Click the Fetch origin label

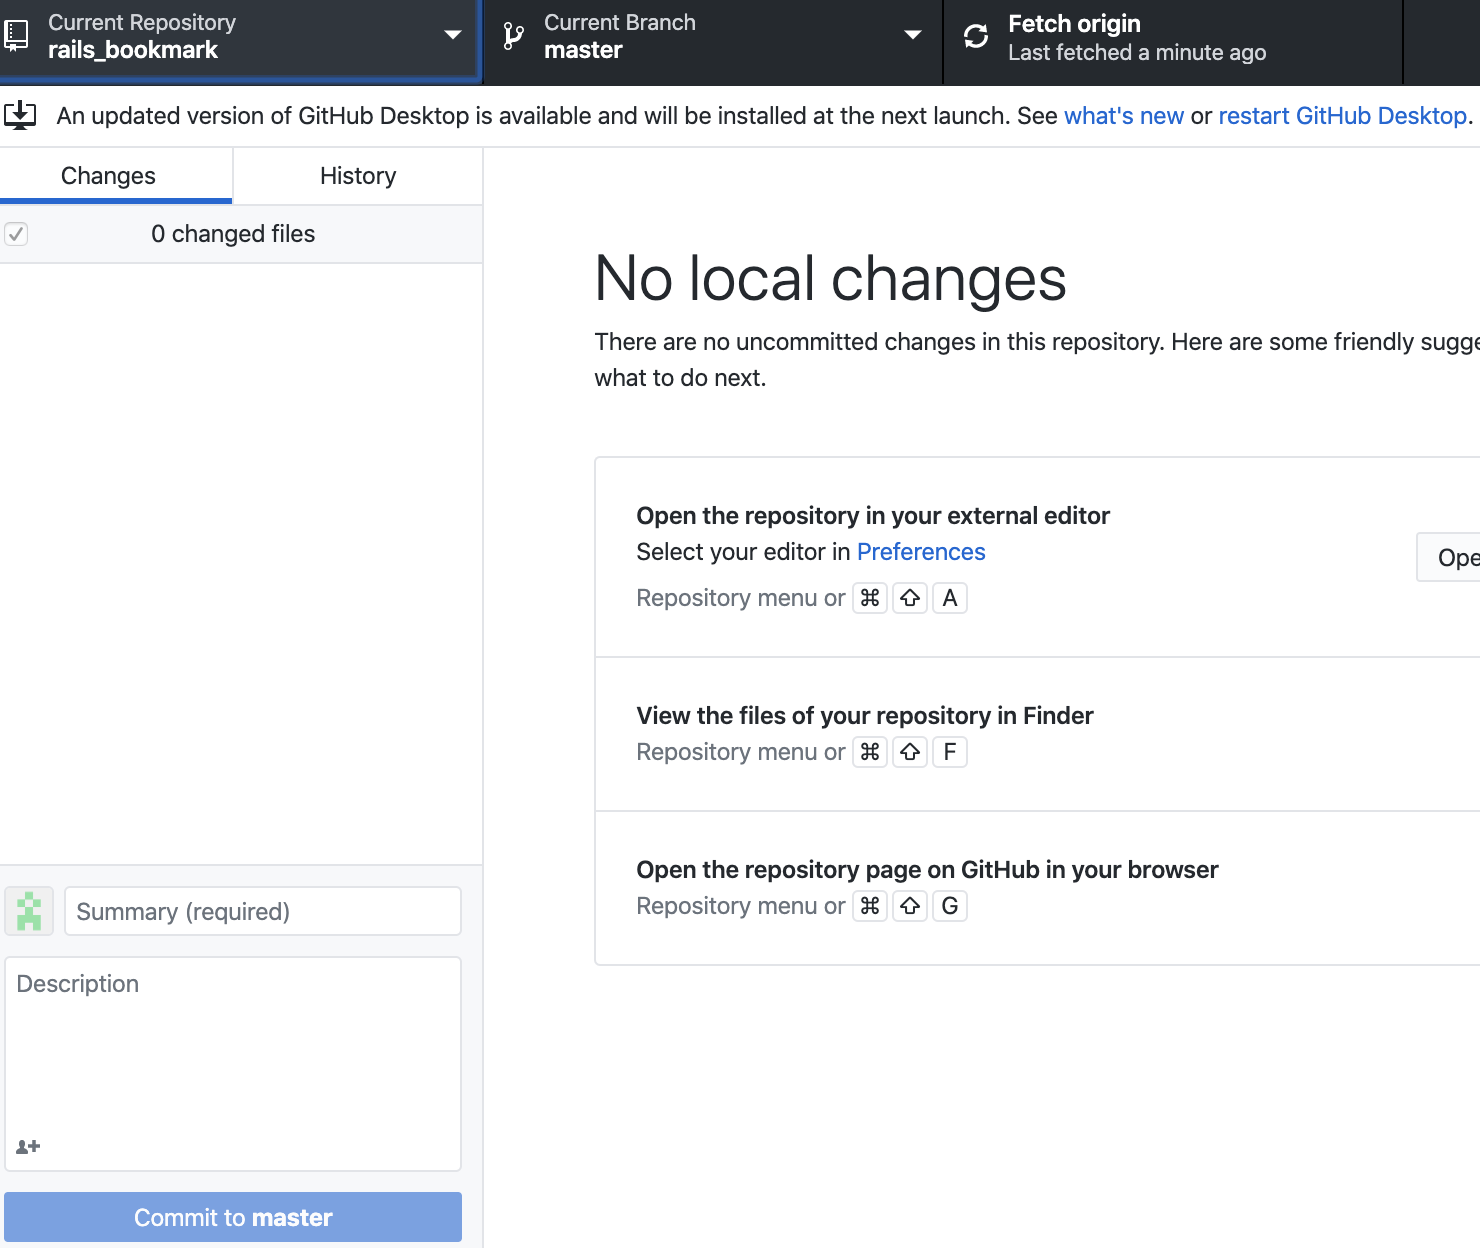1074,23
